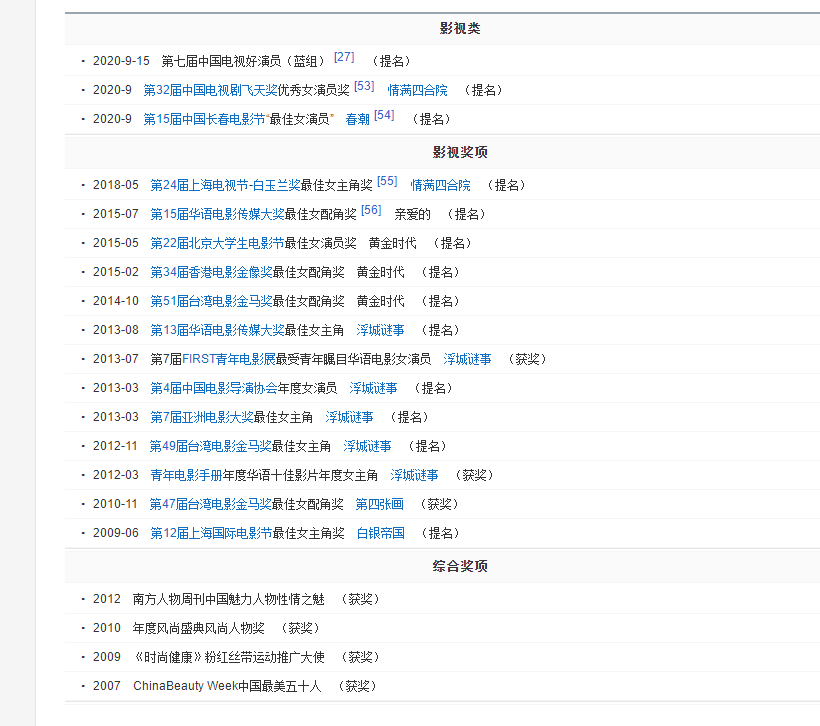Go to the 春潮 film page
This screenshot has width=820, height=726.
(357, 119)
